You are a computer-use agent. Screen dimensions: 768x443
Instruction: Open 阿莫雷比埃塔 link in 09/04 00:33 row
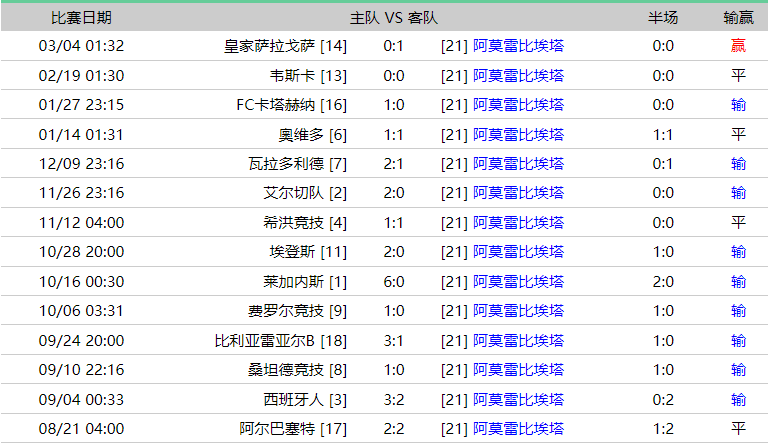[x=518, y=399]
